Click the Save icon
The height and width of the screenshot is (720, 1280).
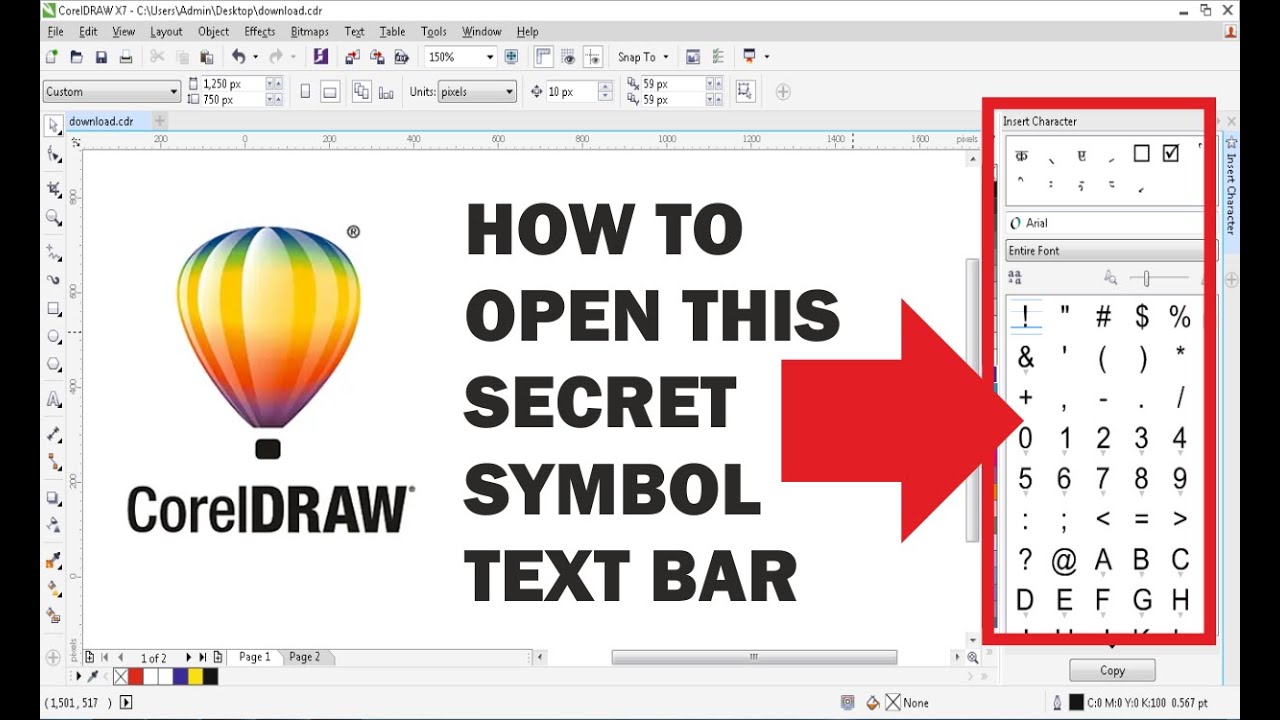click(101, 57)
